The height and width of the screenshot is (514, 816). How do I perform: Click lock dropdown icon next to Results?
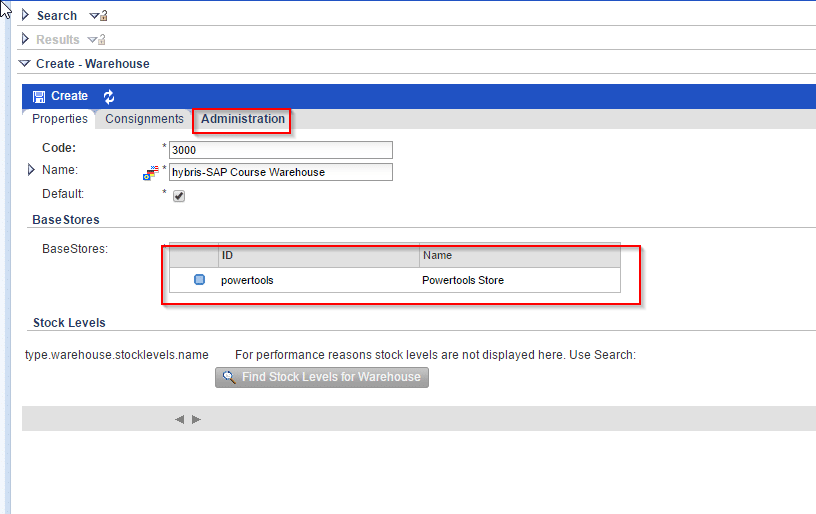click(x=96, y=40)
